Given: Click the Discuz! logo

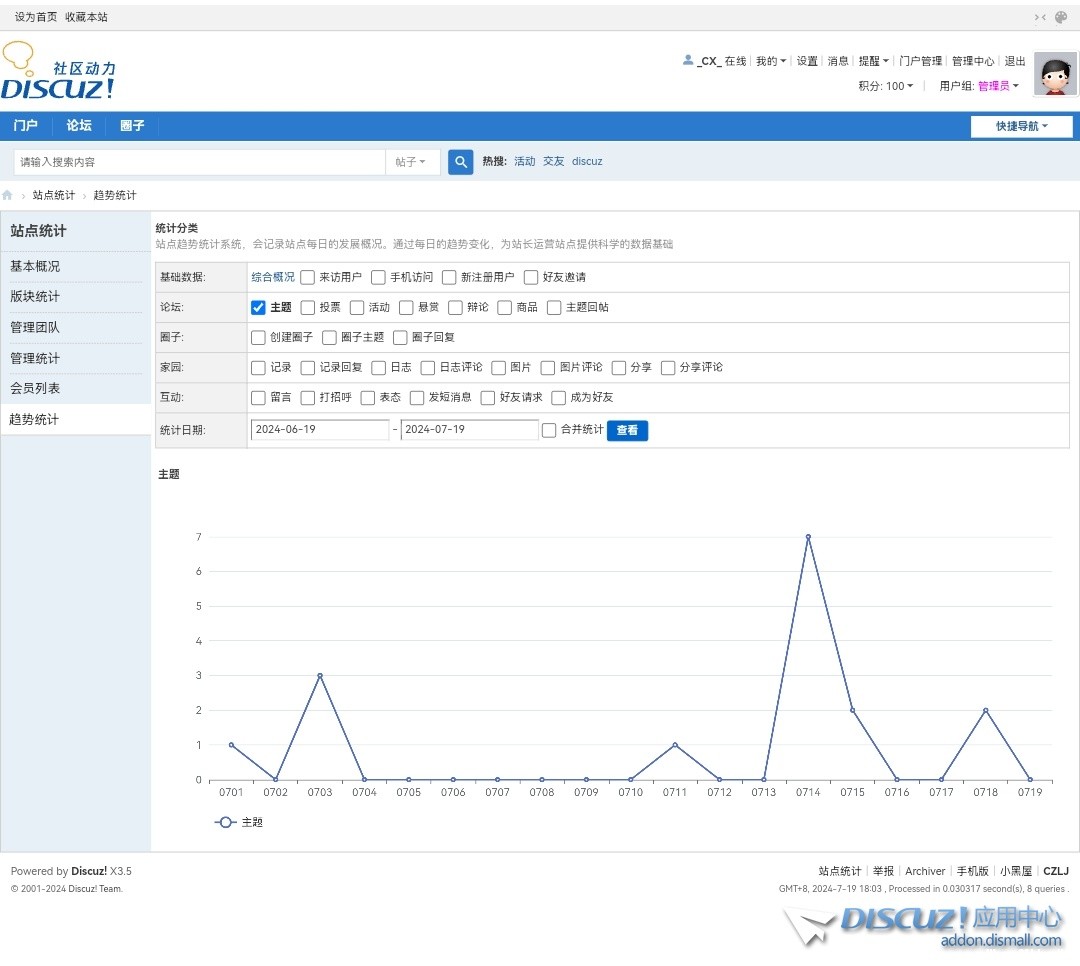Looking at the screenshot, I should 58,72.
